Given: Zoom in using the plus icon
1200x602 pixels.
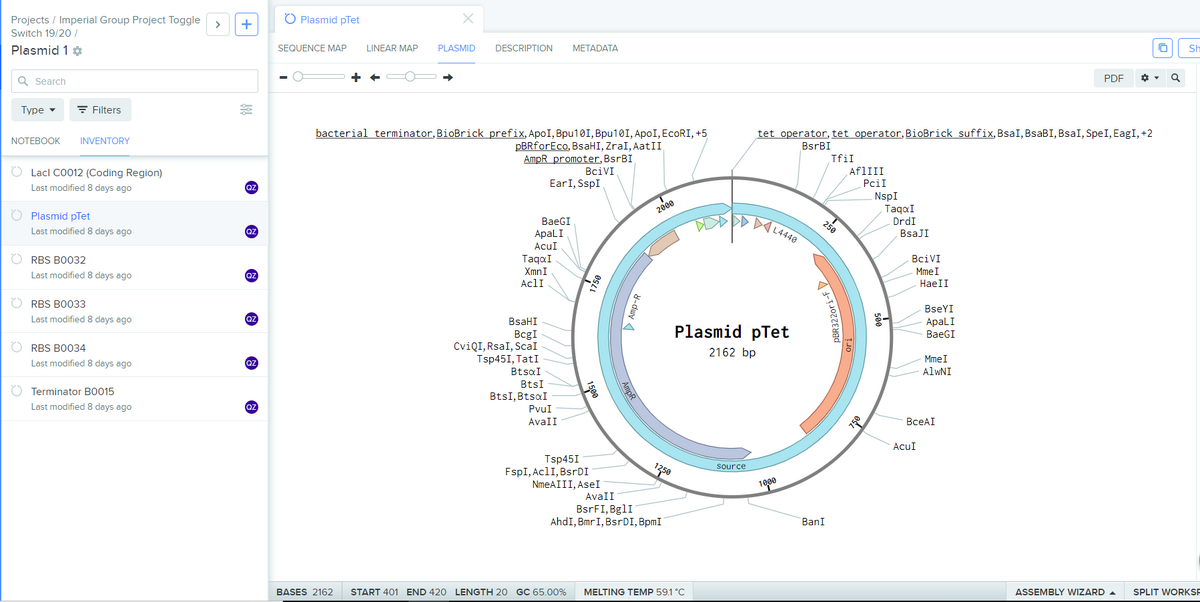Looking at the screenshot, I should (x=356, y=77).
